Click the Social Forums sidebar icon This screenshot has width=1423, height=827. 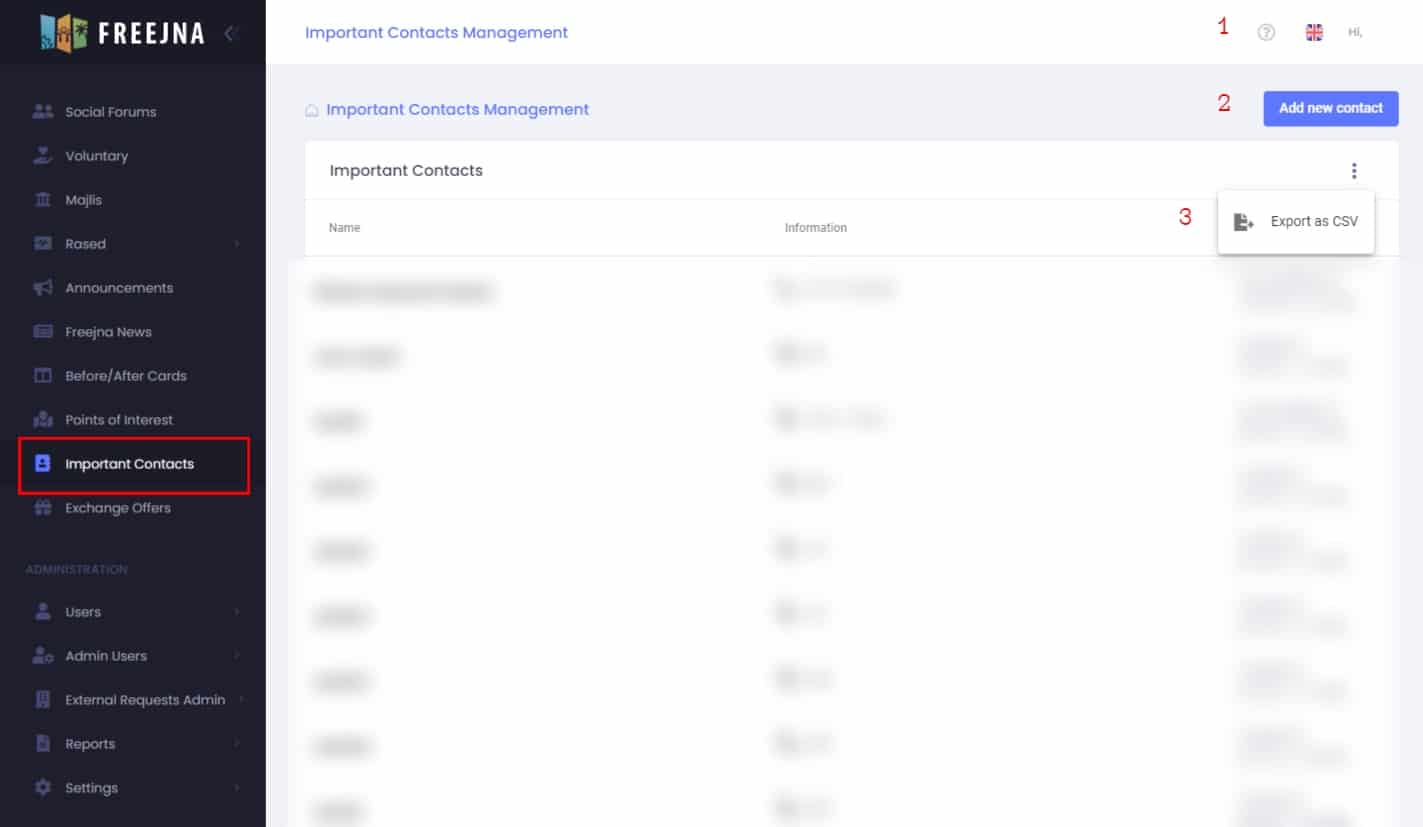43,112
